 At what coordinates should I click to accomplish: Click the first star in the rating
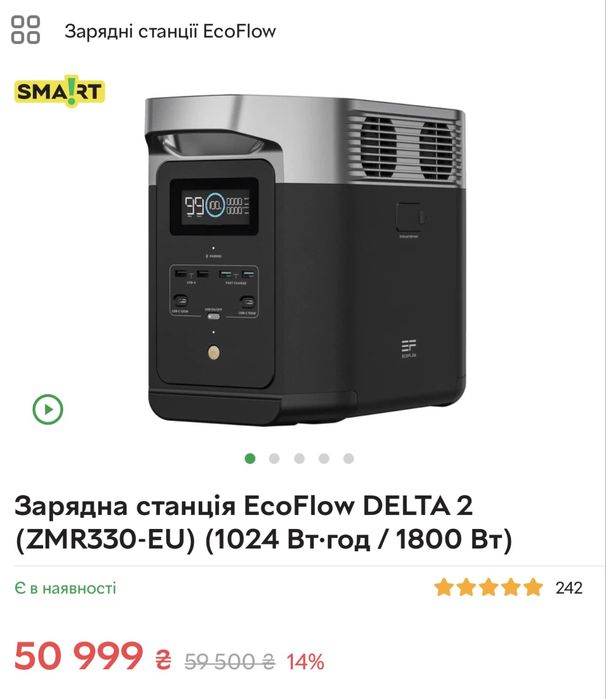tap(444, 588)
